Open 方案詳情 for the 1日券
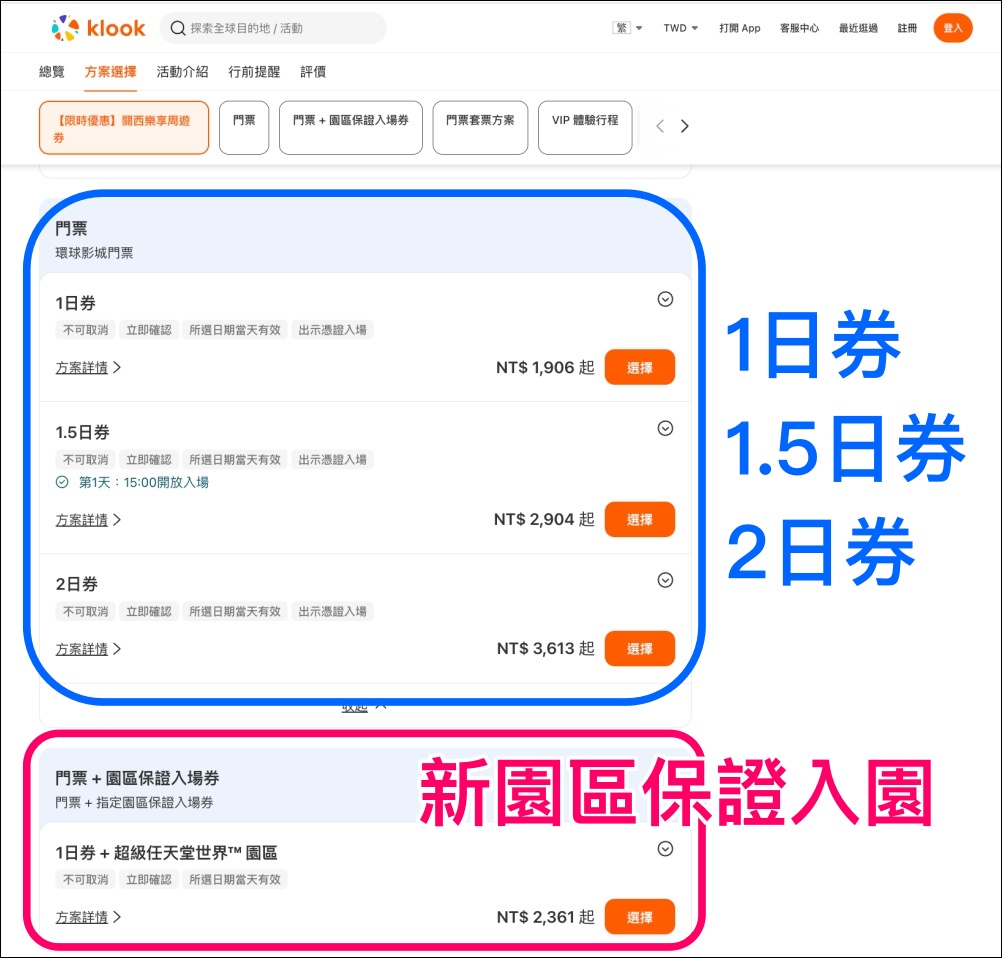The width and height of the screenshot is (1002, 958). pyautogui.click(x=88, y=368)
